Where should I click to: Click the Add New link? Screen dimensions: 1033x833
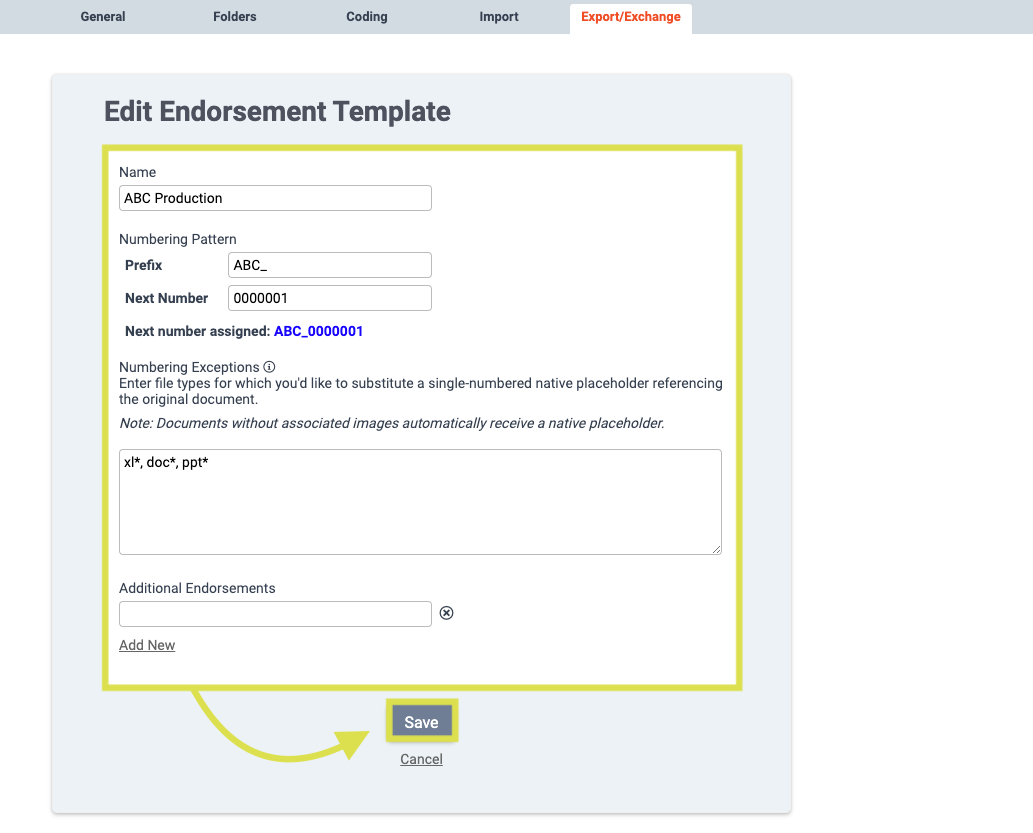[x=147, y=645]
